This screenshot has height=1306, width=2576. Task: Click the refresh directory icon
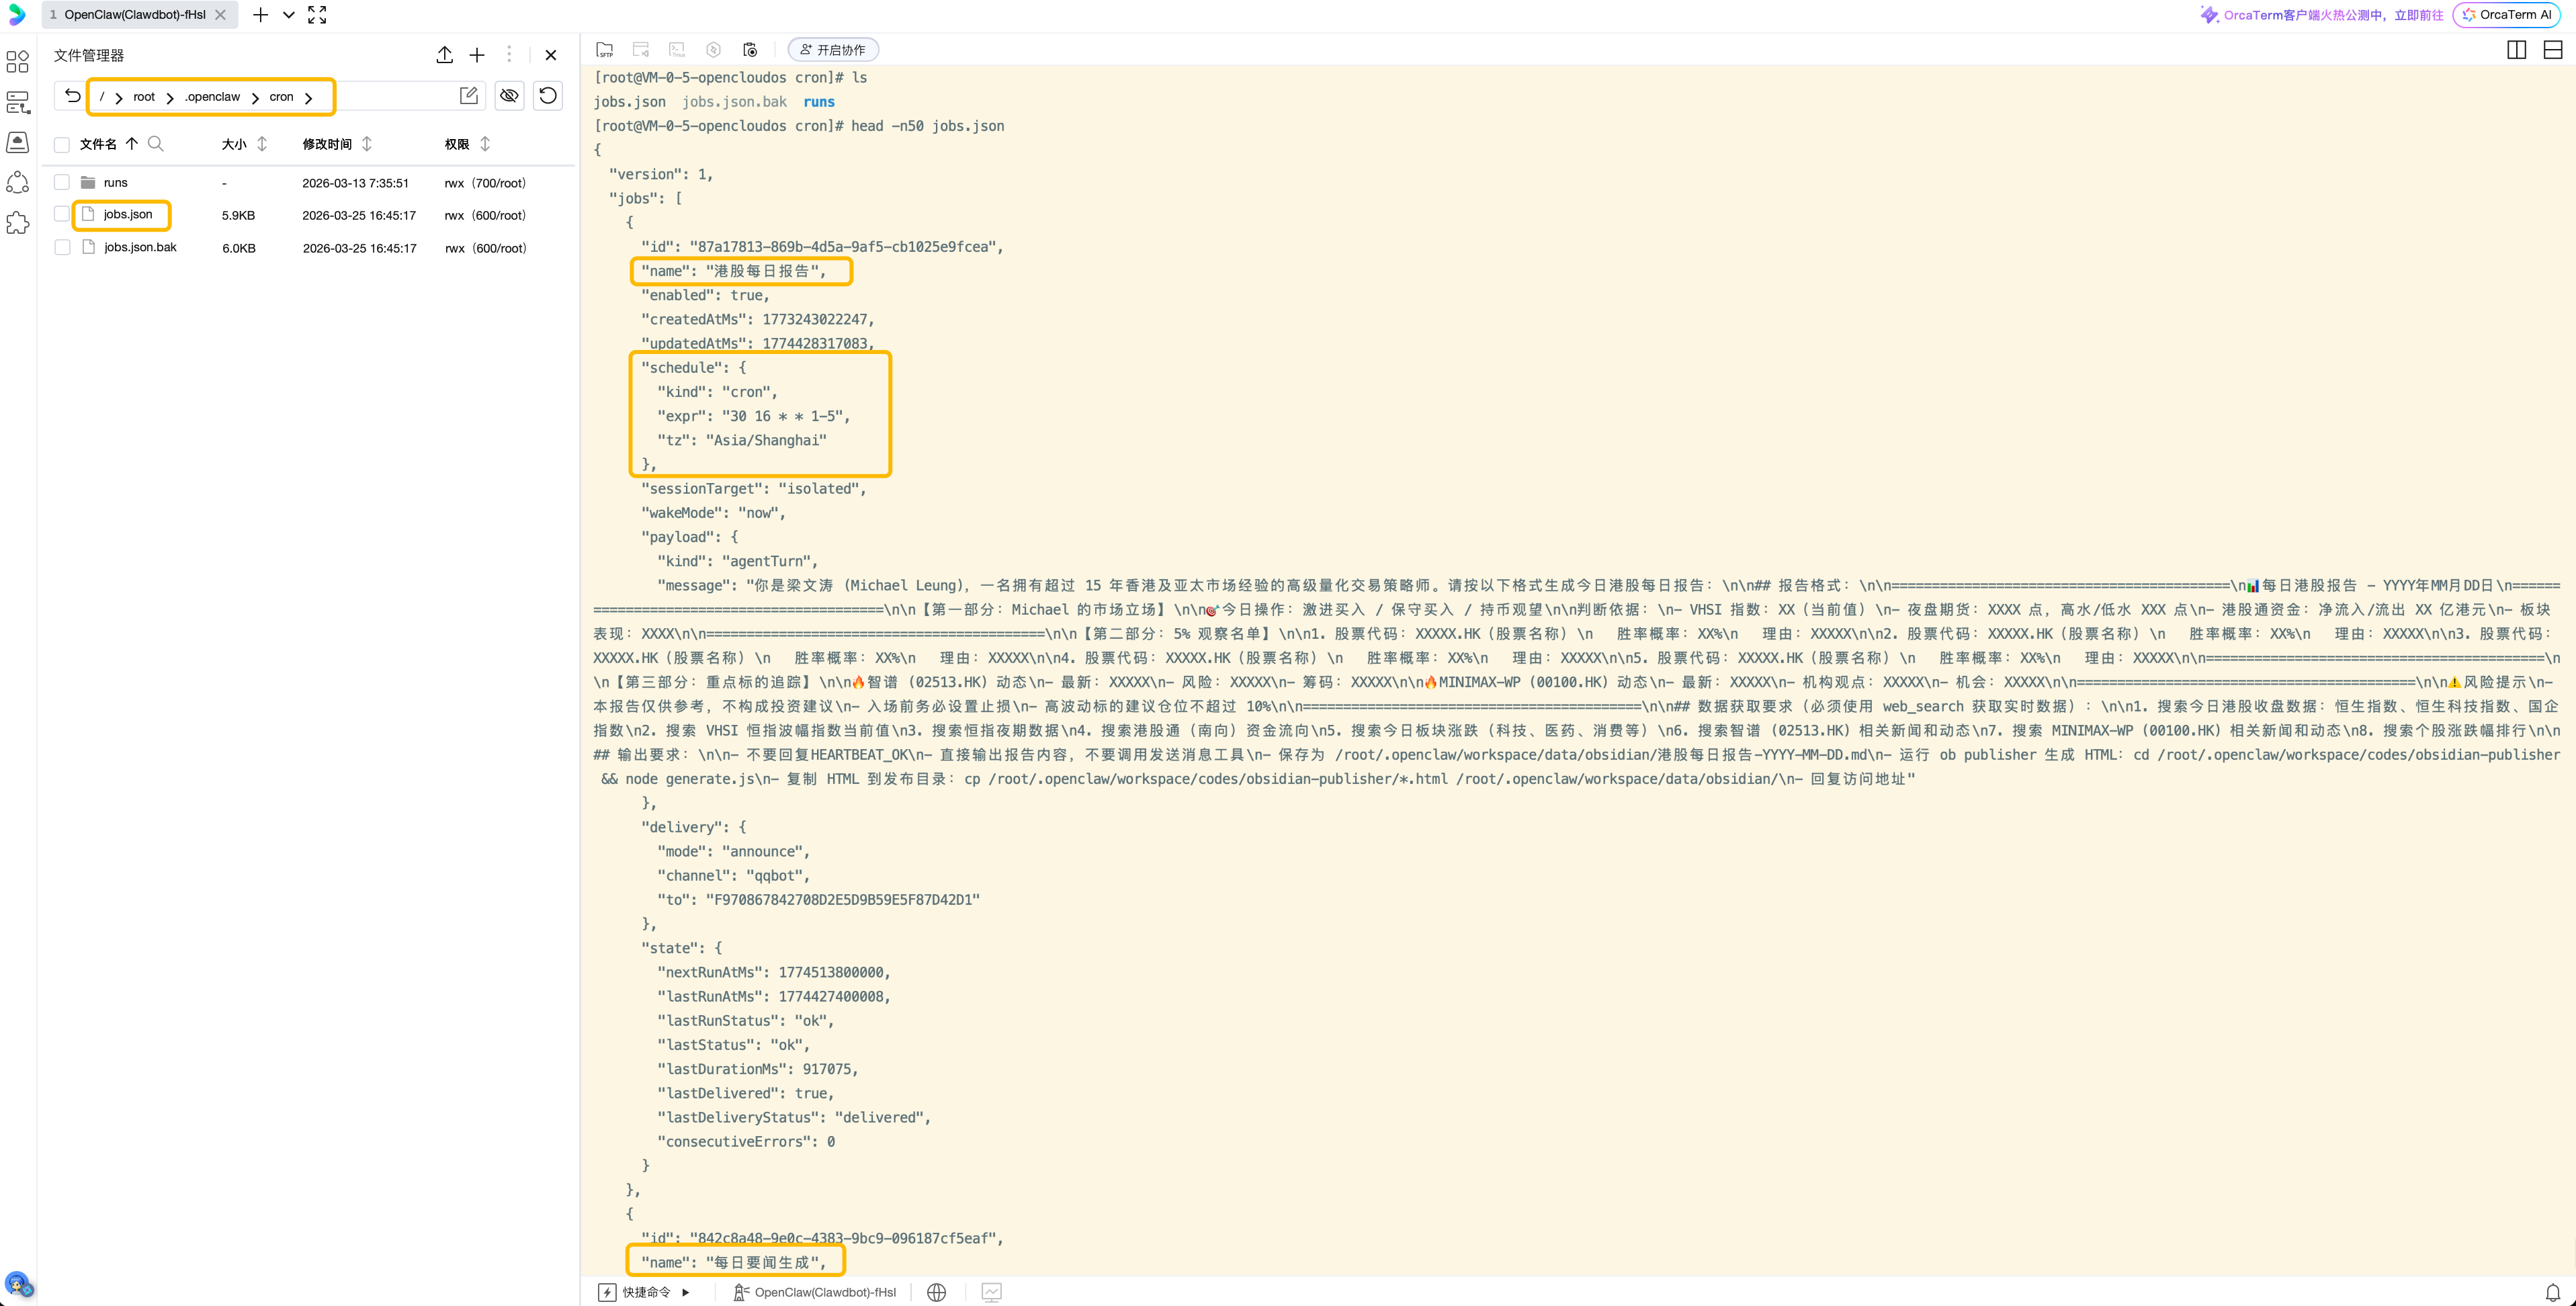548,96
